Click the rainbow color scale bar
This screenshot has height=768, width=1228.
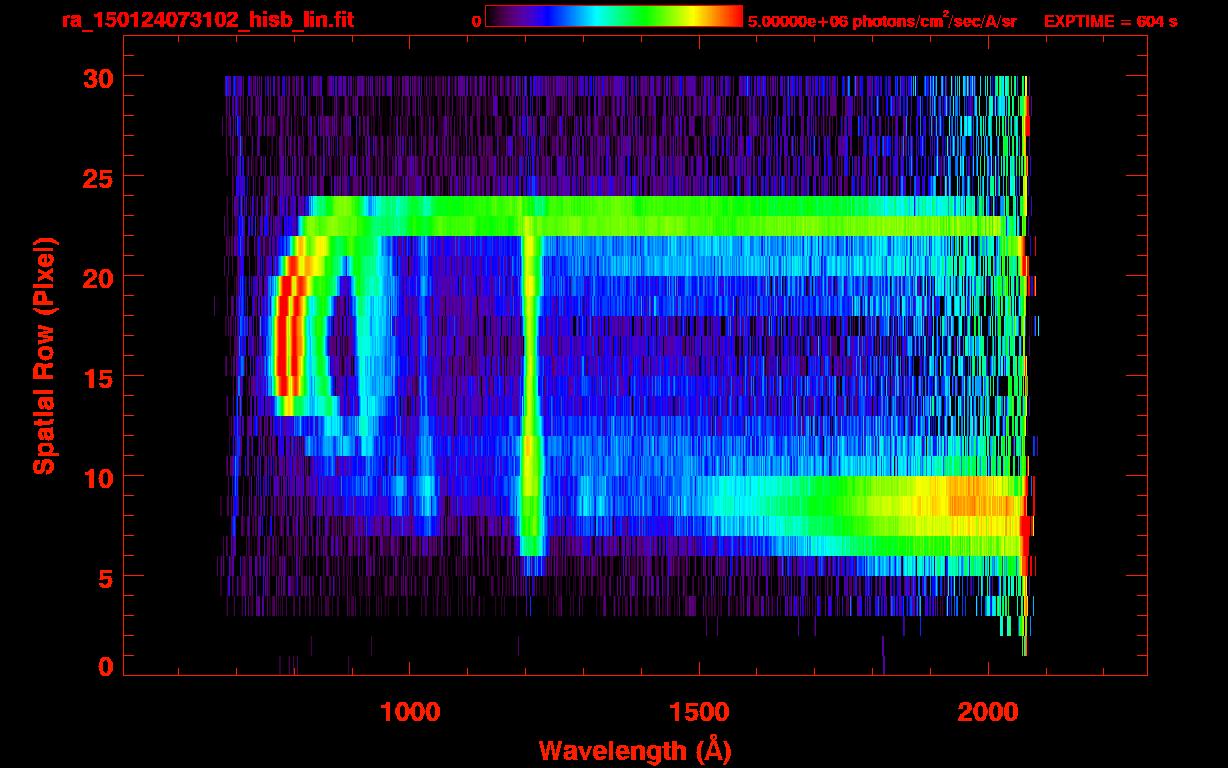pyautogui.click(x=614, y=16)
